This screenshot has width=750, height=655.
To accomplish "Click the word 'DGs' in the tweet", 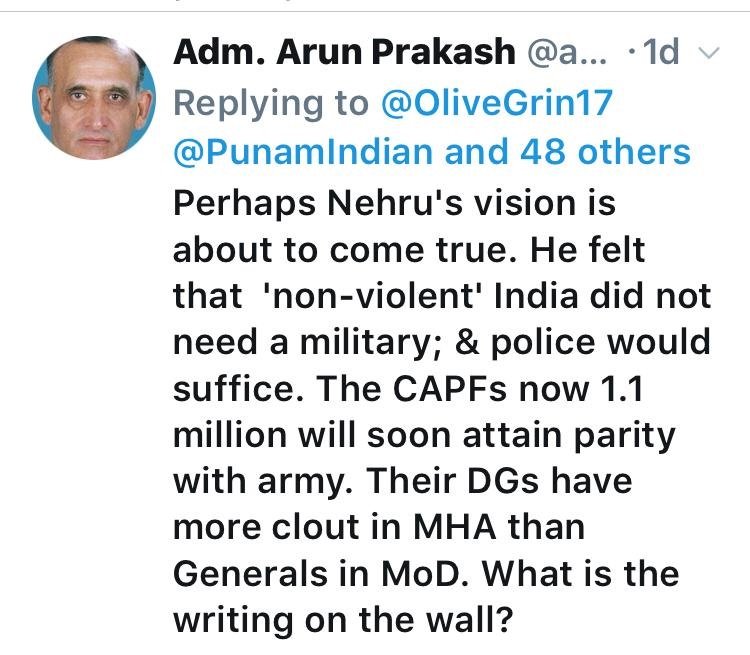I will tap(503, 481).
